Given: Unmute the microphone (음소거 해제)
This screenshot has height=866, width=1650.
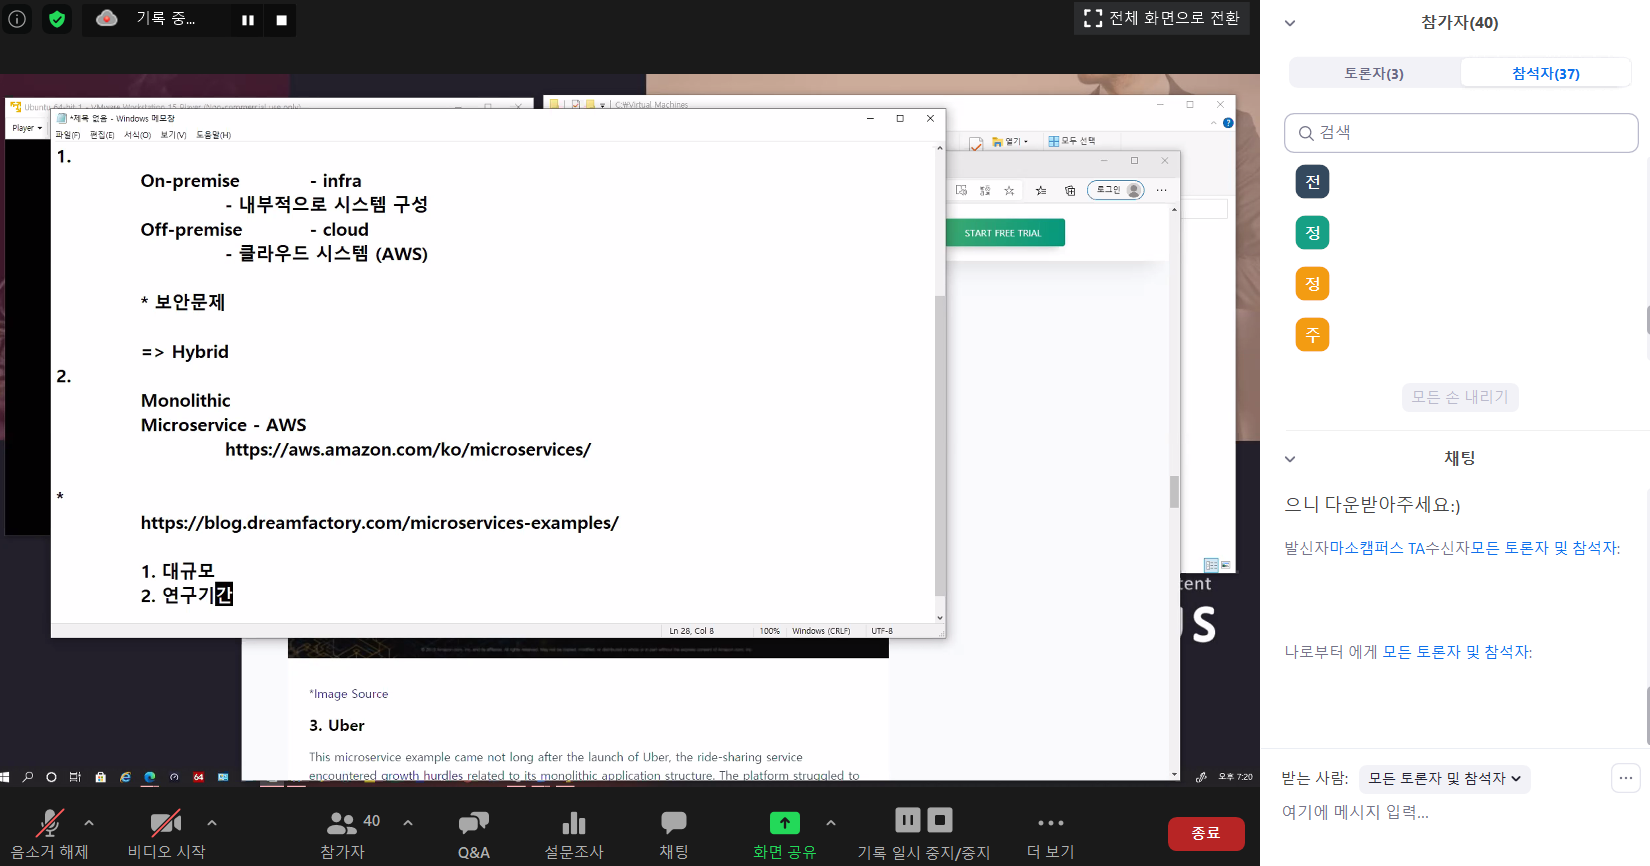Looking at the screenshot, I should (49, 825).
